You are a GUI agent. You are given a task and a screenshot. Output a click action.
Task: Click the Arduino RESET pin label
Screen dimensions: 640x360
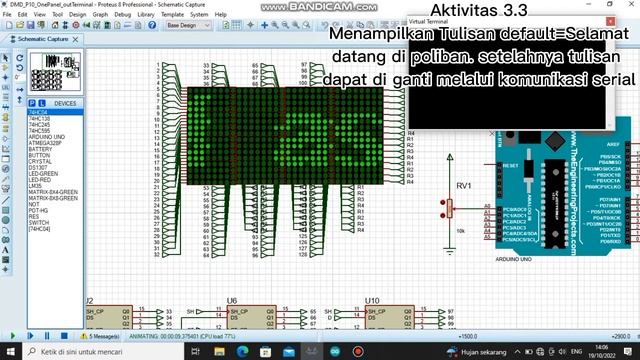click(x=511, y=166)
